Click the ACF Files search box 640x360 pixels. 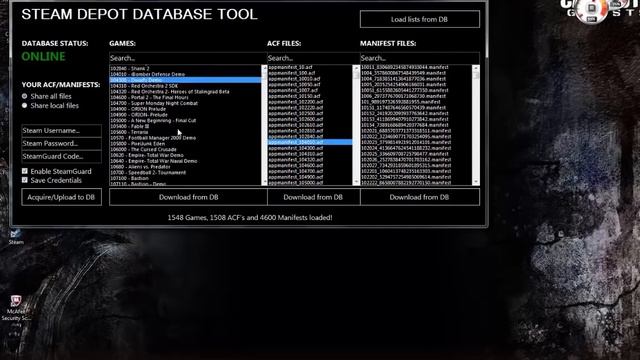point(313,58)
